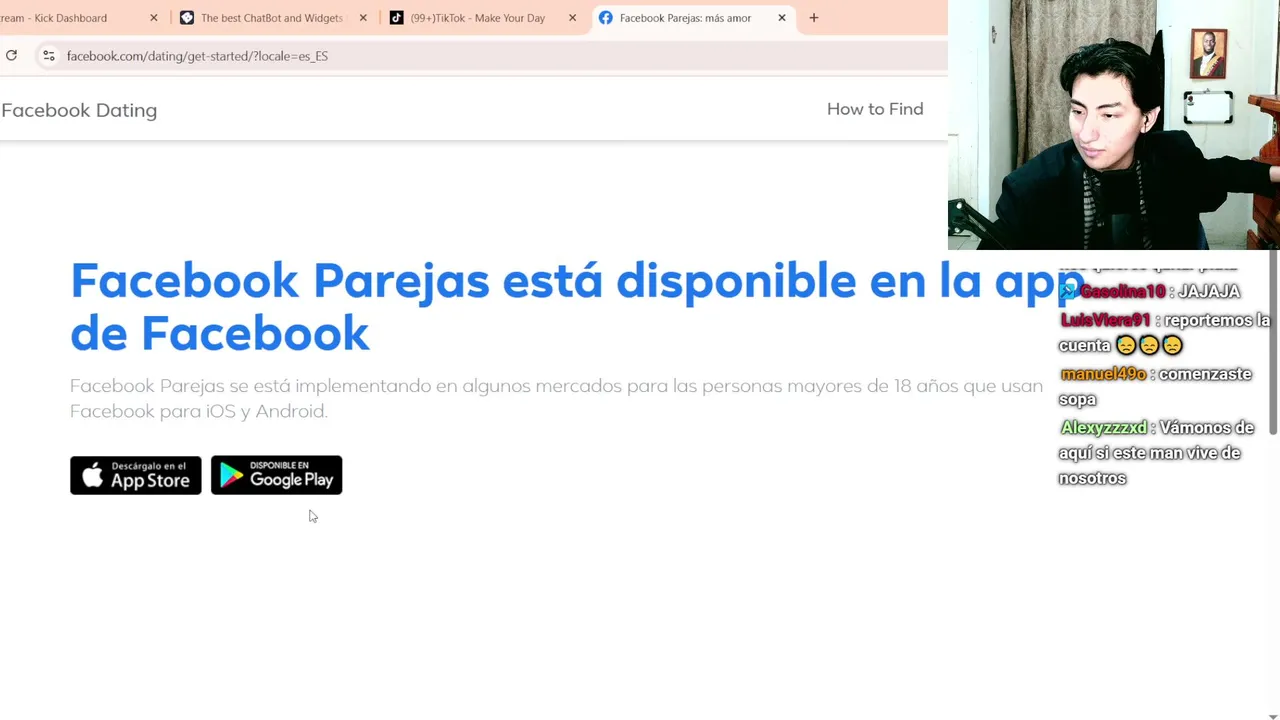Click the Facebook tab favicon
This screenshot has width=1280, height=720.
(x=605, y=18)
